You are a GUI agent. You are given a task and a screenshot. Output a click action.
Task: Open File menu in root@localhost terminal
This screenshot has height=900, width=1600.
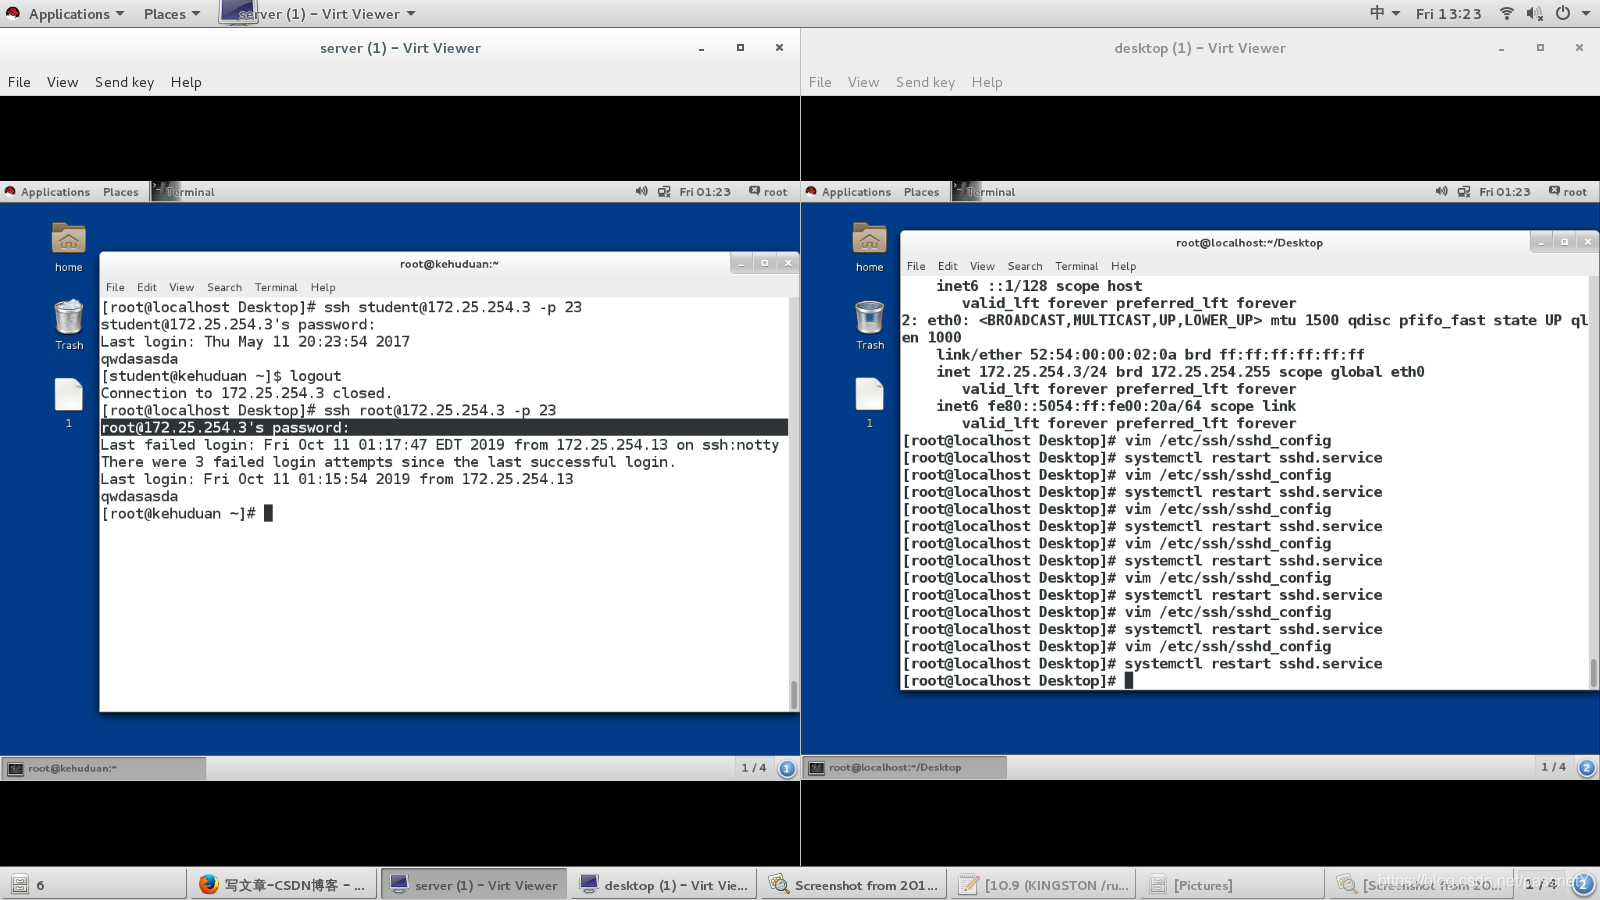916,266
